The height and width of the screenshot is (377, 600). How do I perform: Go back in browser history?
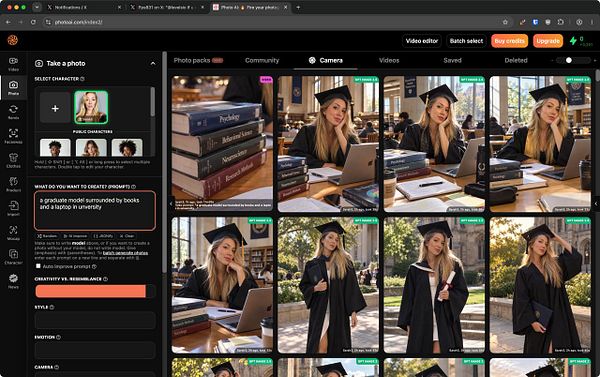coord(8,22)
